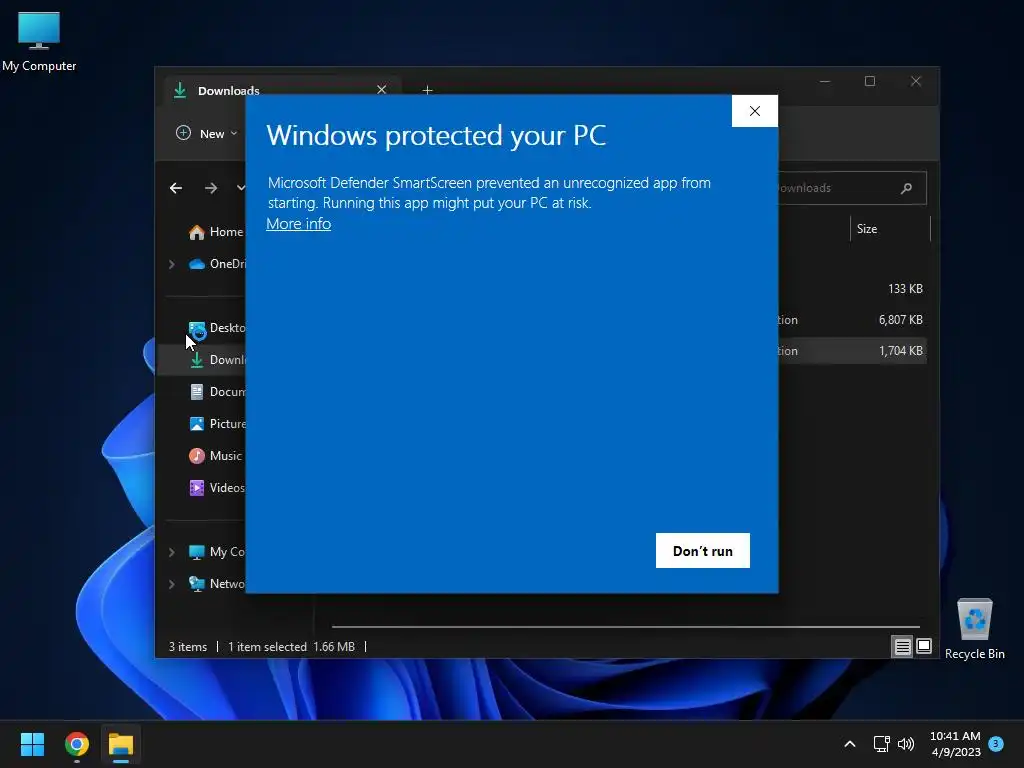Add a new File Explorer tab
The height and width of the screenshot is (768, 1024).
click(427, 90)
